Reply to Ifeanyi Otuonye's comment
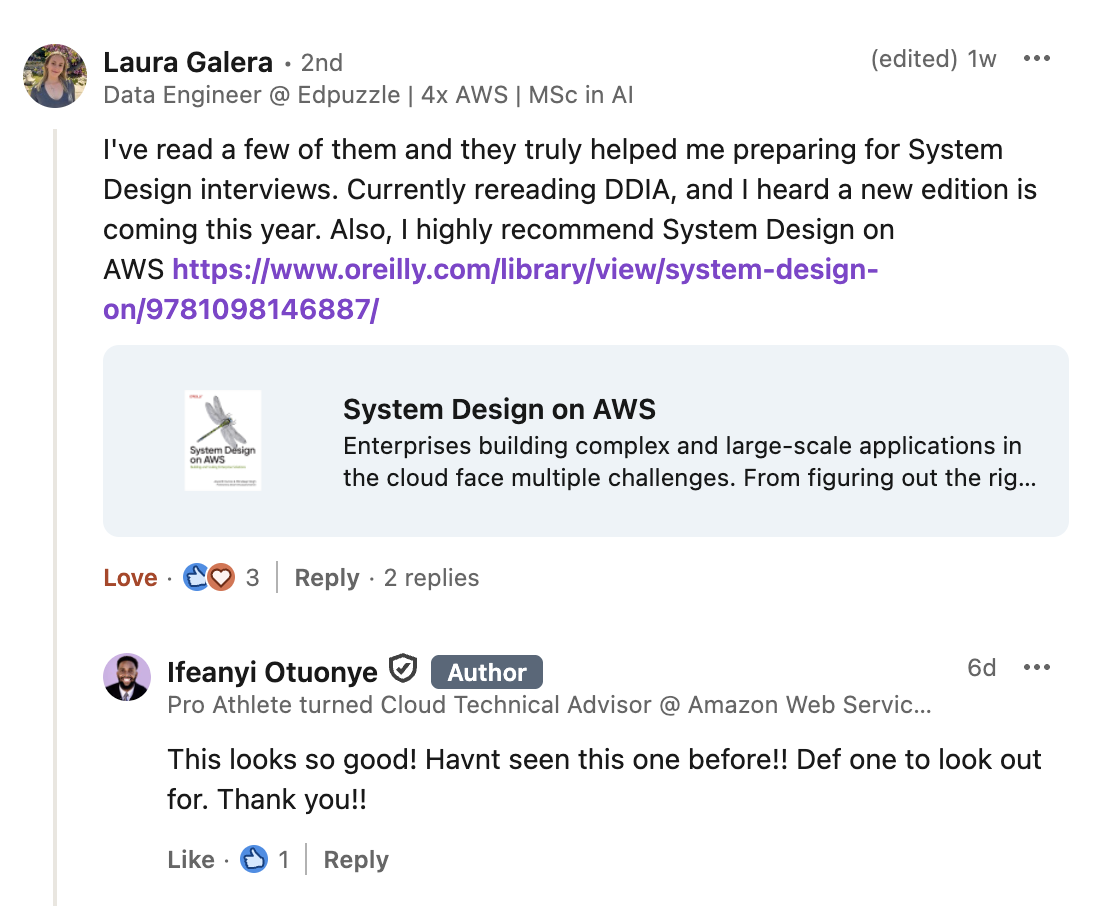1094x906 pixels. click(356, 860)
